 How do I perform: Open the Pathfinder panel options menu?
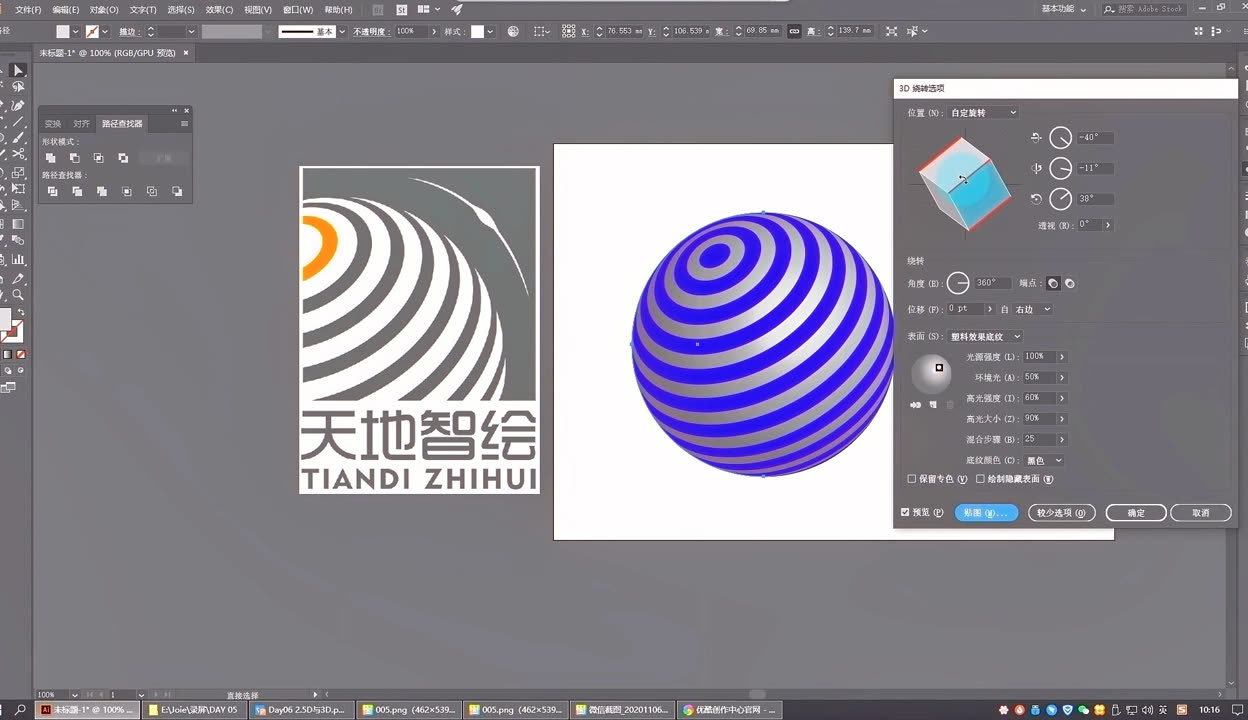tap(184, 124)
